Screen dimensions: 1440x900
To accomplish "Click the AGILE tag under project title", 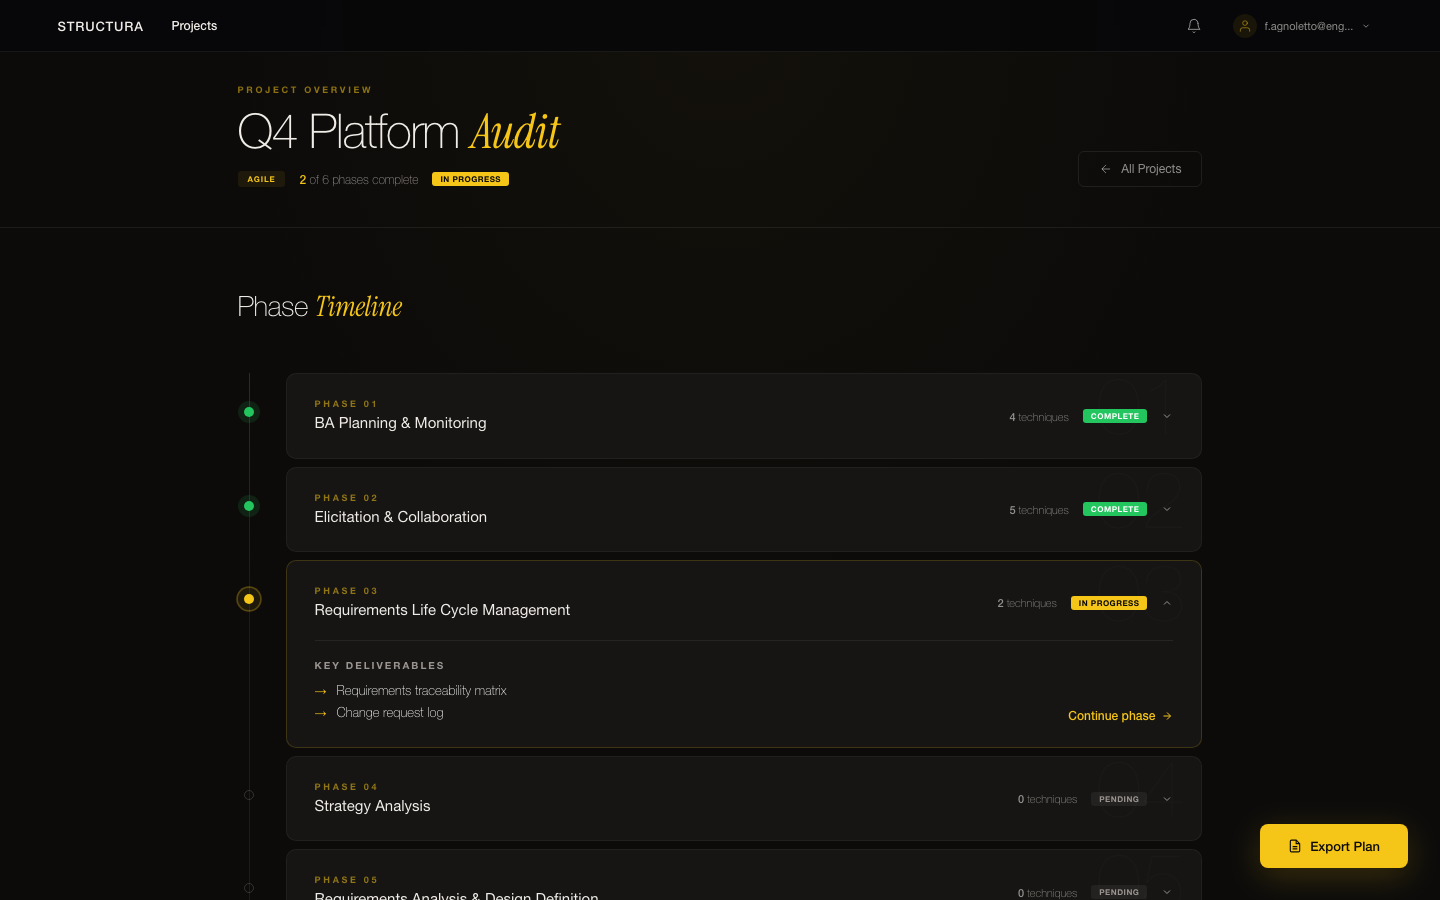I will pyautogui.click(x=261, y=179).
